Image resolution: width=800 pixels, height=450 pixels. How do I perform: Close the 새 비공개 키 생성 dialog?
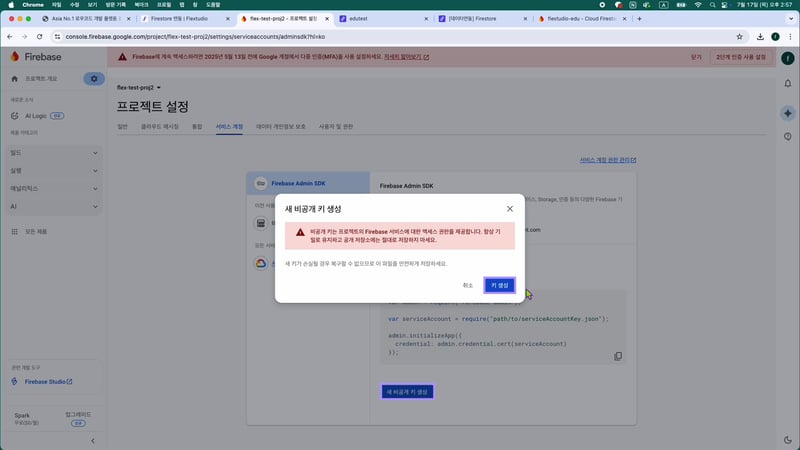509,208
